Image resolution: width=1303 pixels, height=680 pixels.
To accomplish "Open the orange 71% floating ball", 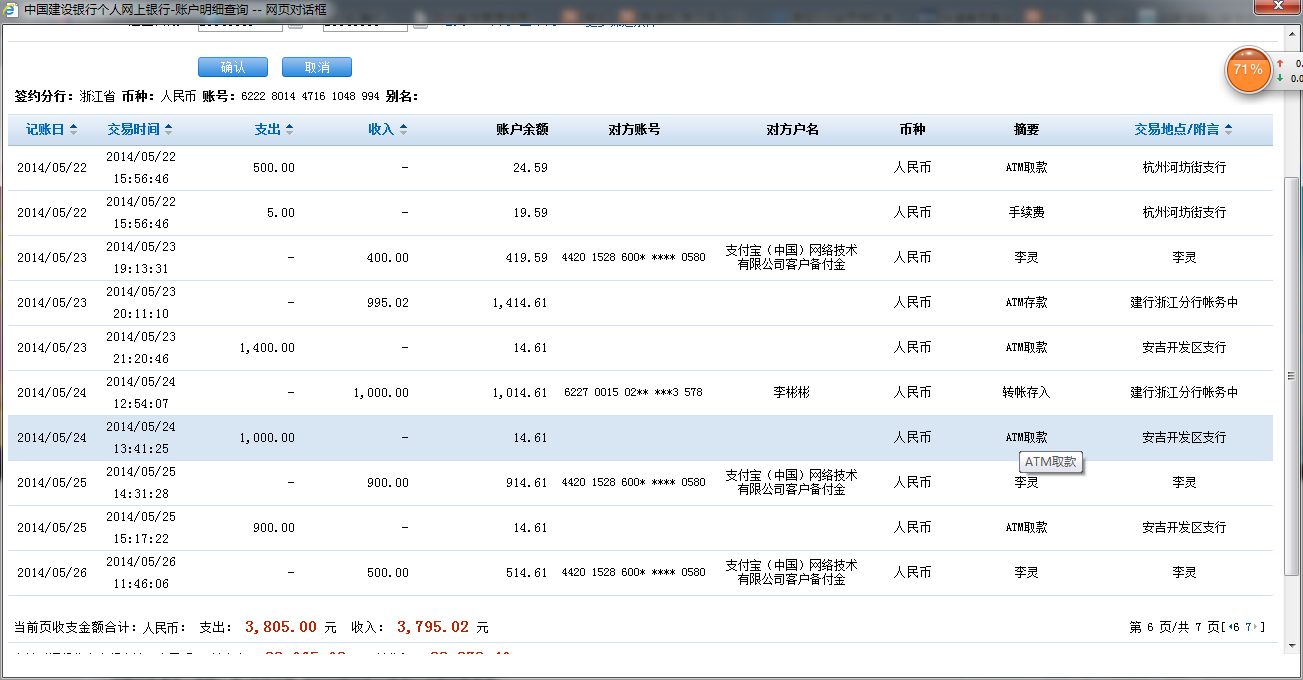I will coord(1248,70).
